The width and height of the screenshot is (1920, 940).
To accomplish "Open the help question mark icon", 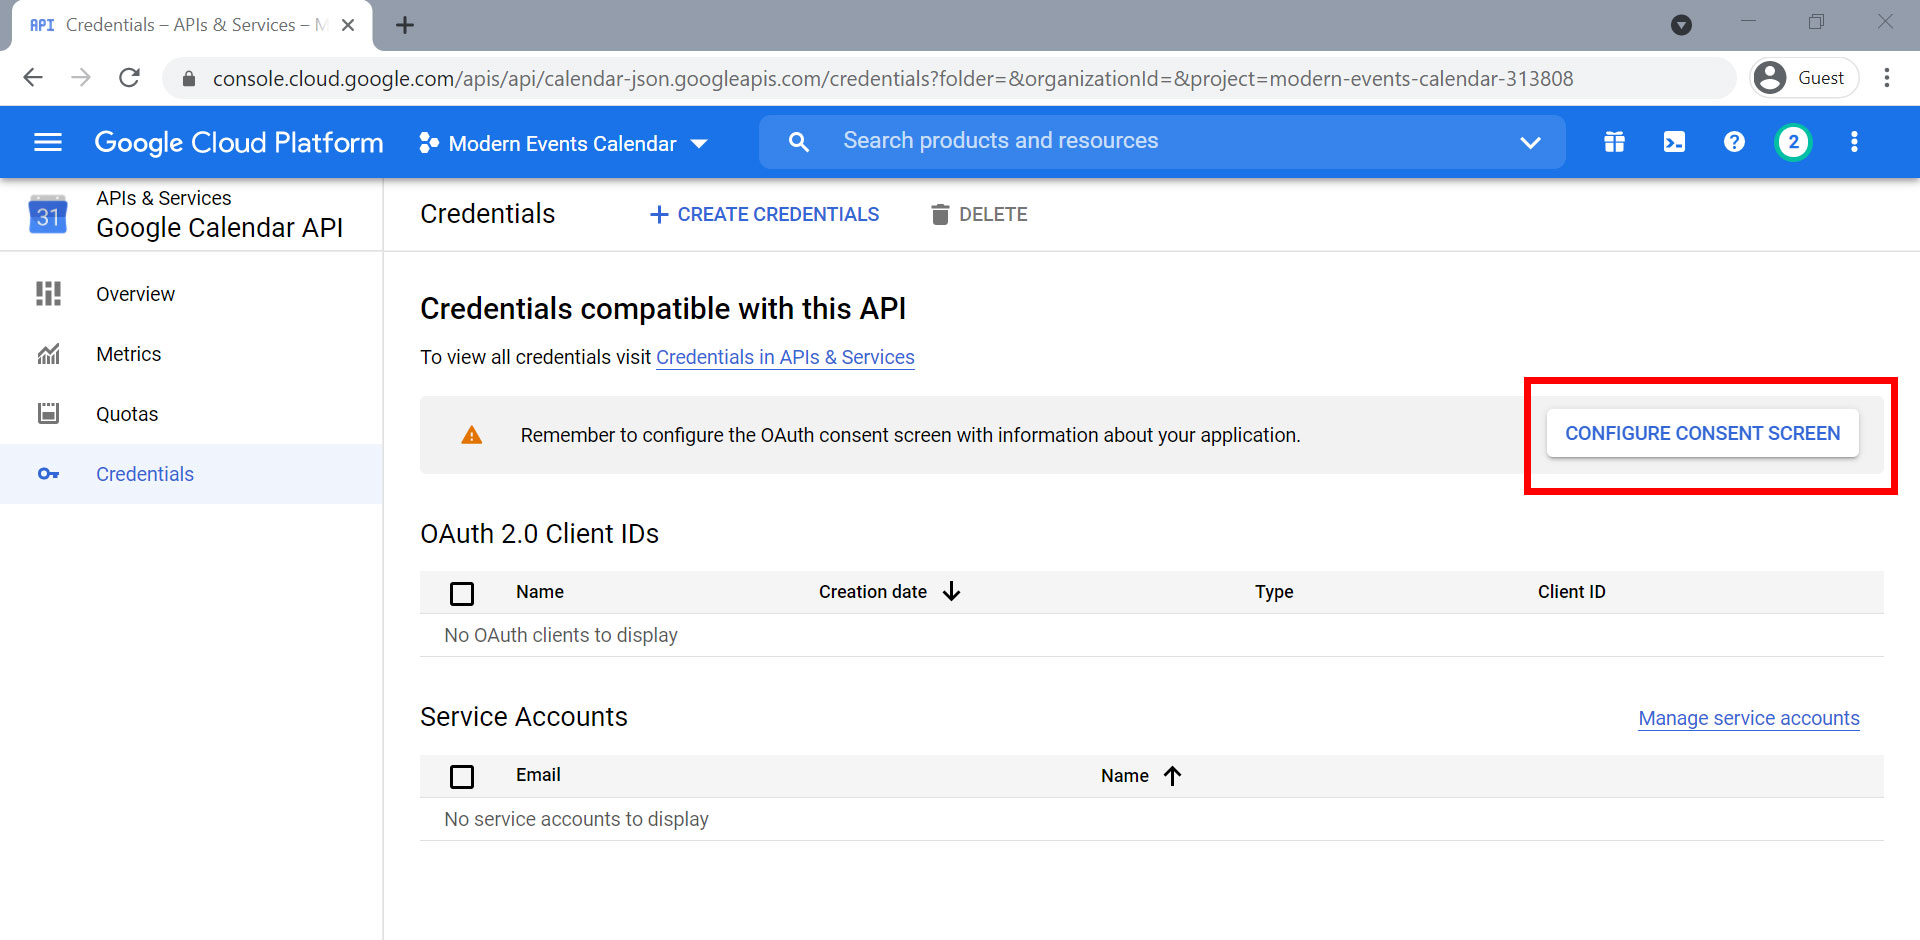I will click(1734, 142).
